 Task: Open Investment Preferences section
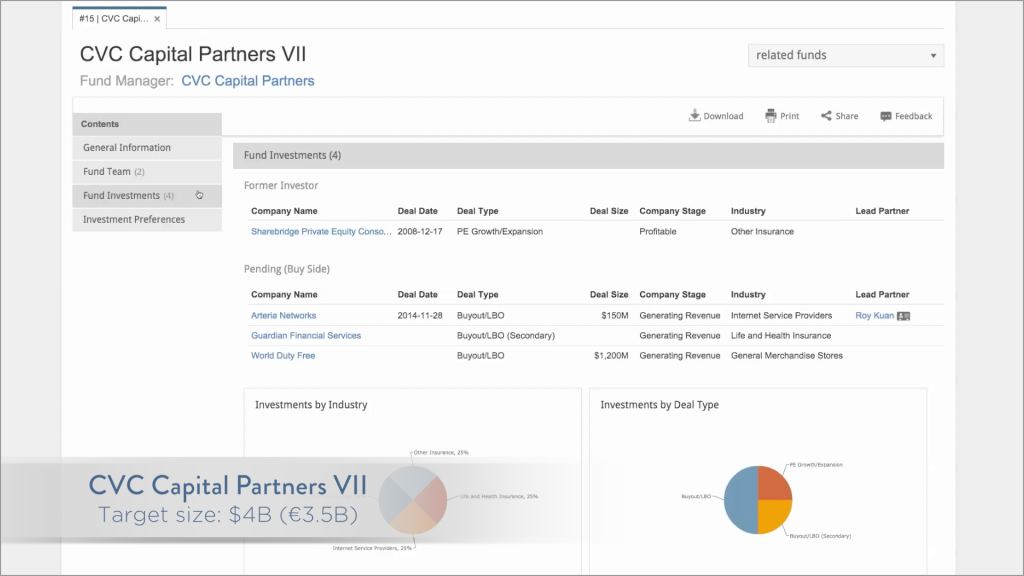point(147,219)
